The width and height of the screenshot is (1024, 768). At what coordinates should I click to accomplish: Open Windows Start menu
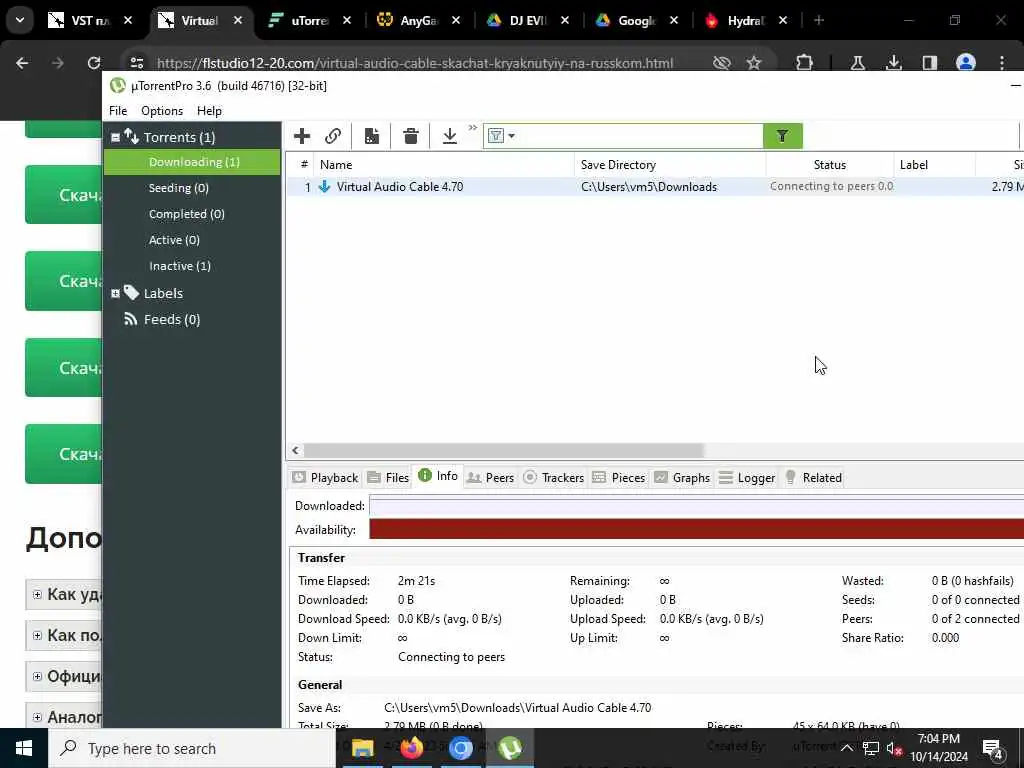tap(24, 748)
